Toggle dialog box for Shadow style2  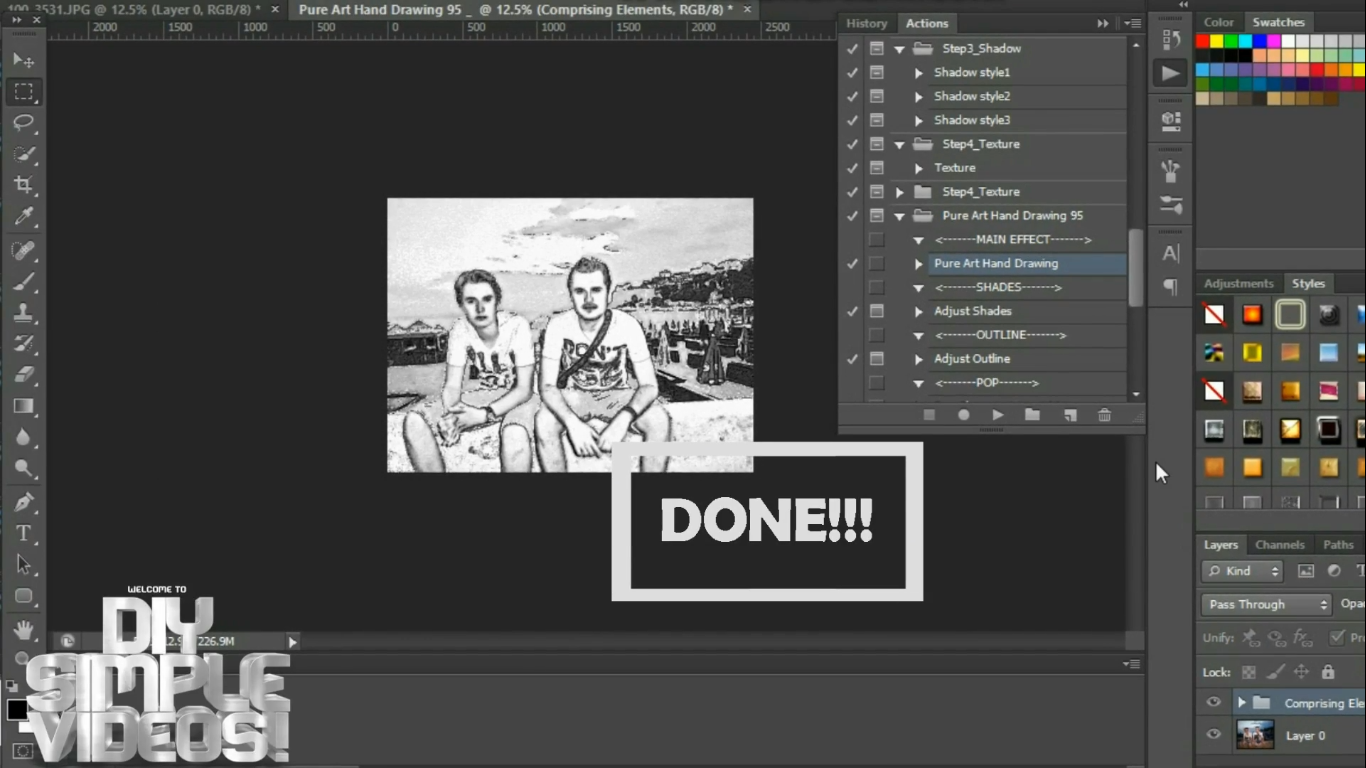coord(877,96)
